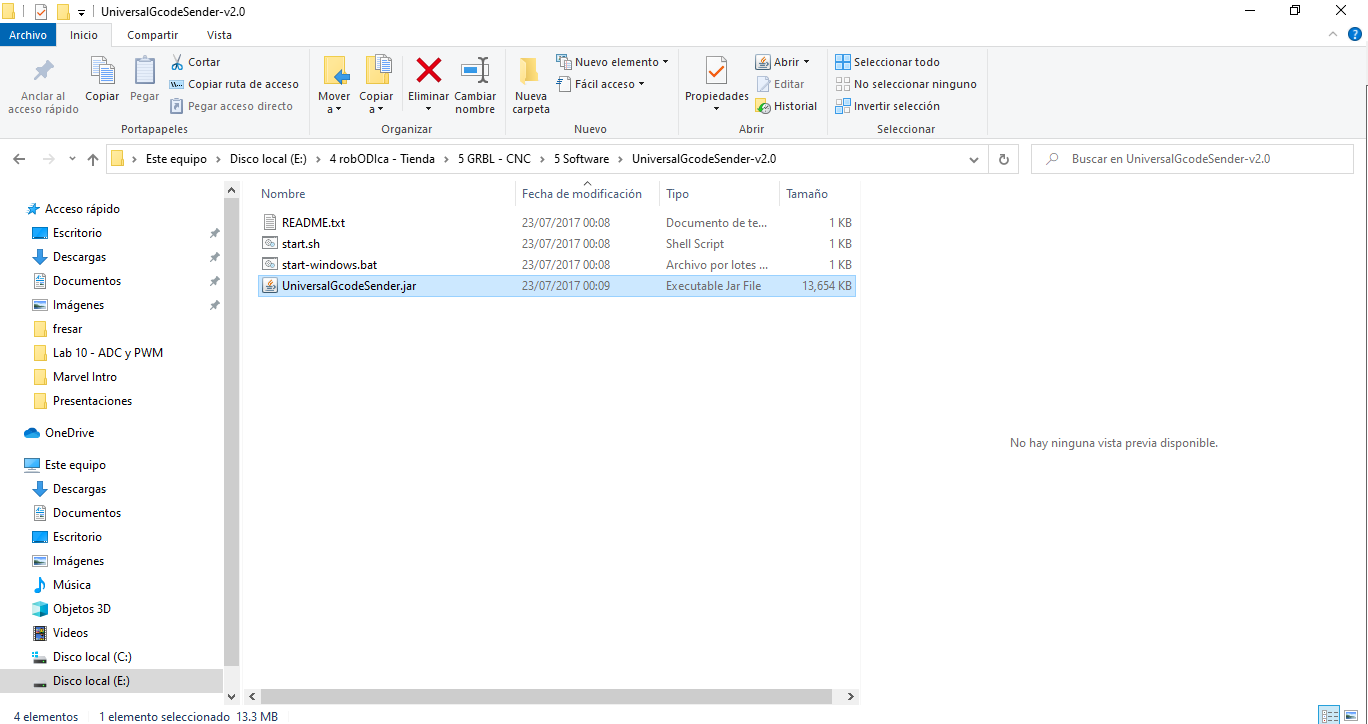This screenshot has width=1368, height=724.
Task: Open the Marvel Intro folder
Action: (85, 377)
